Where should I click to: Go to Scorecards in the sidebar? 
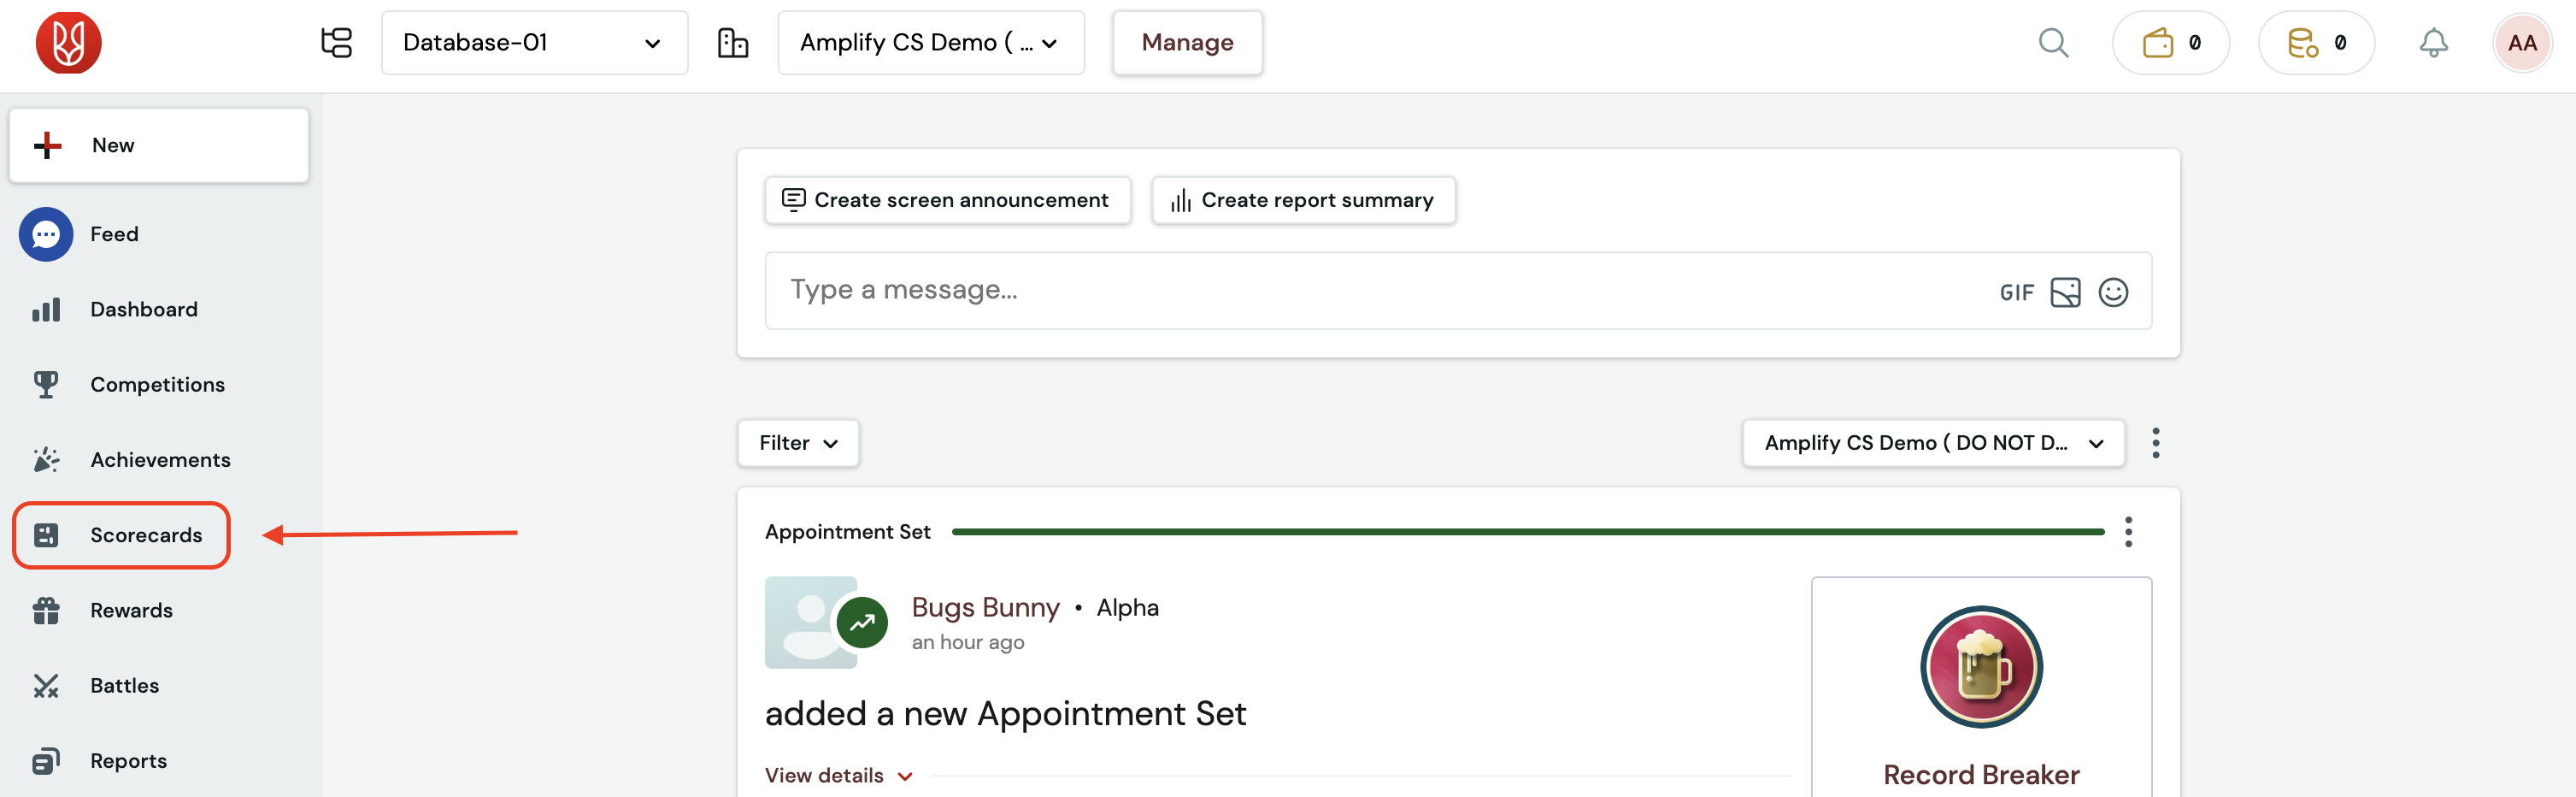coord(122,535)
